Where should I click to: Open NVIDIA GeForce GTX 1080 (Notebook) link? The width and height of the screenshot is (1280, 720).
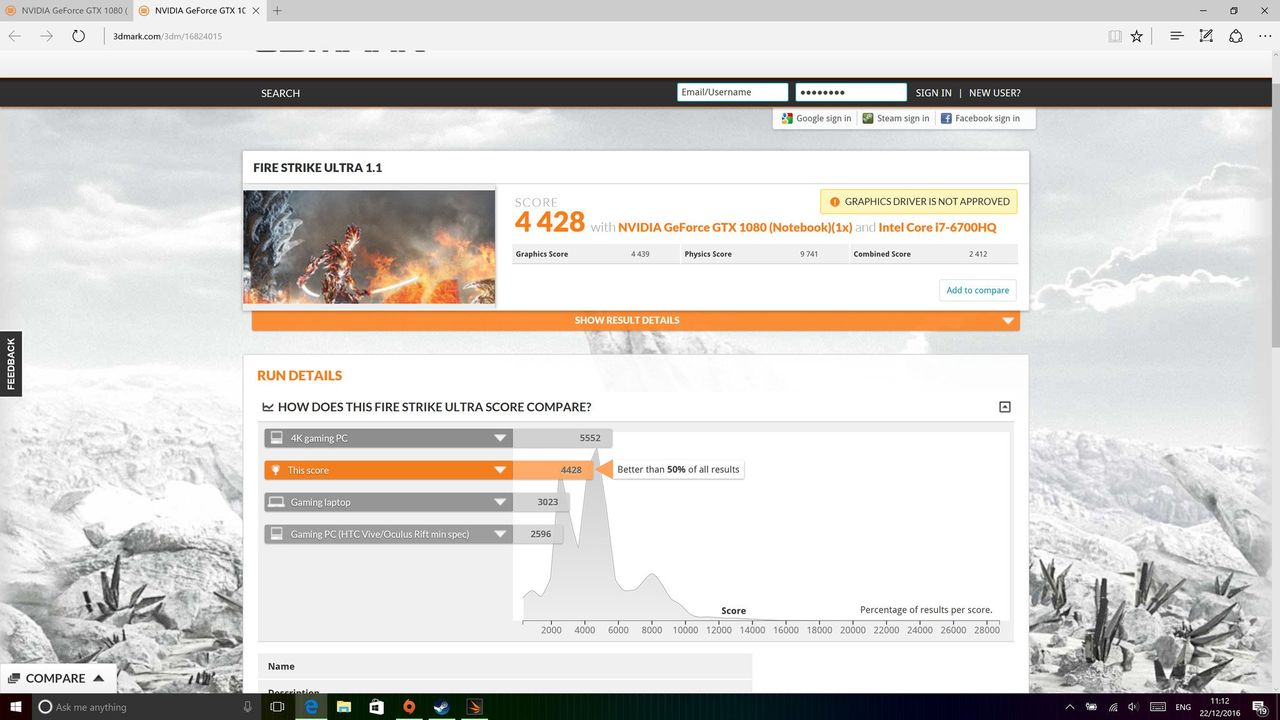click(x=735, y=227)
